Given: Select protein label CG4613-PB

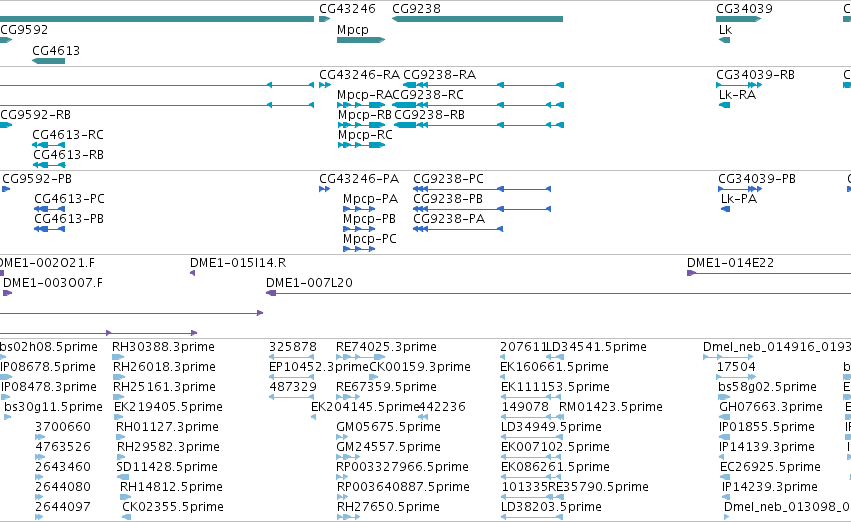Looking at the screenshot, I should [x=69, y=219].
